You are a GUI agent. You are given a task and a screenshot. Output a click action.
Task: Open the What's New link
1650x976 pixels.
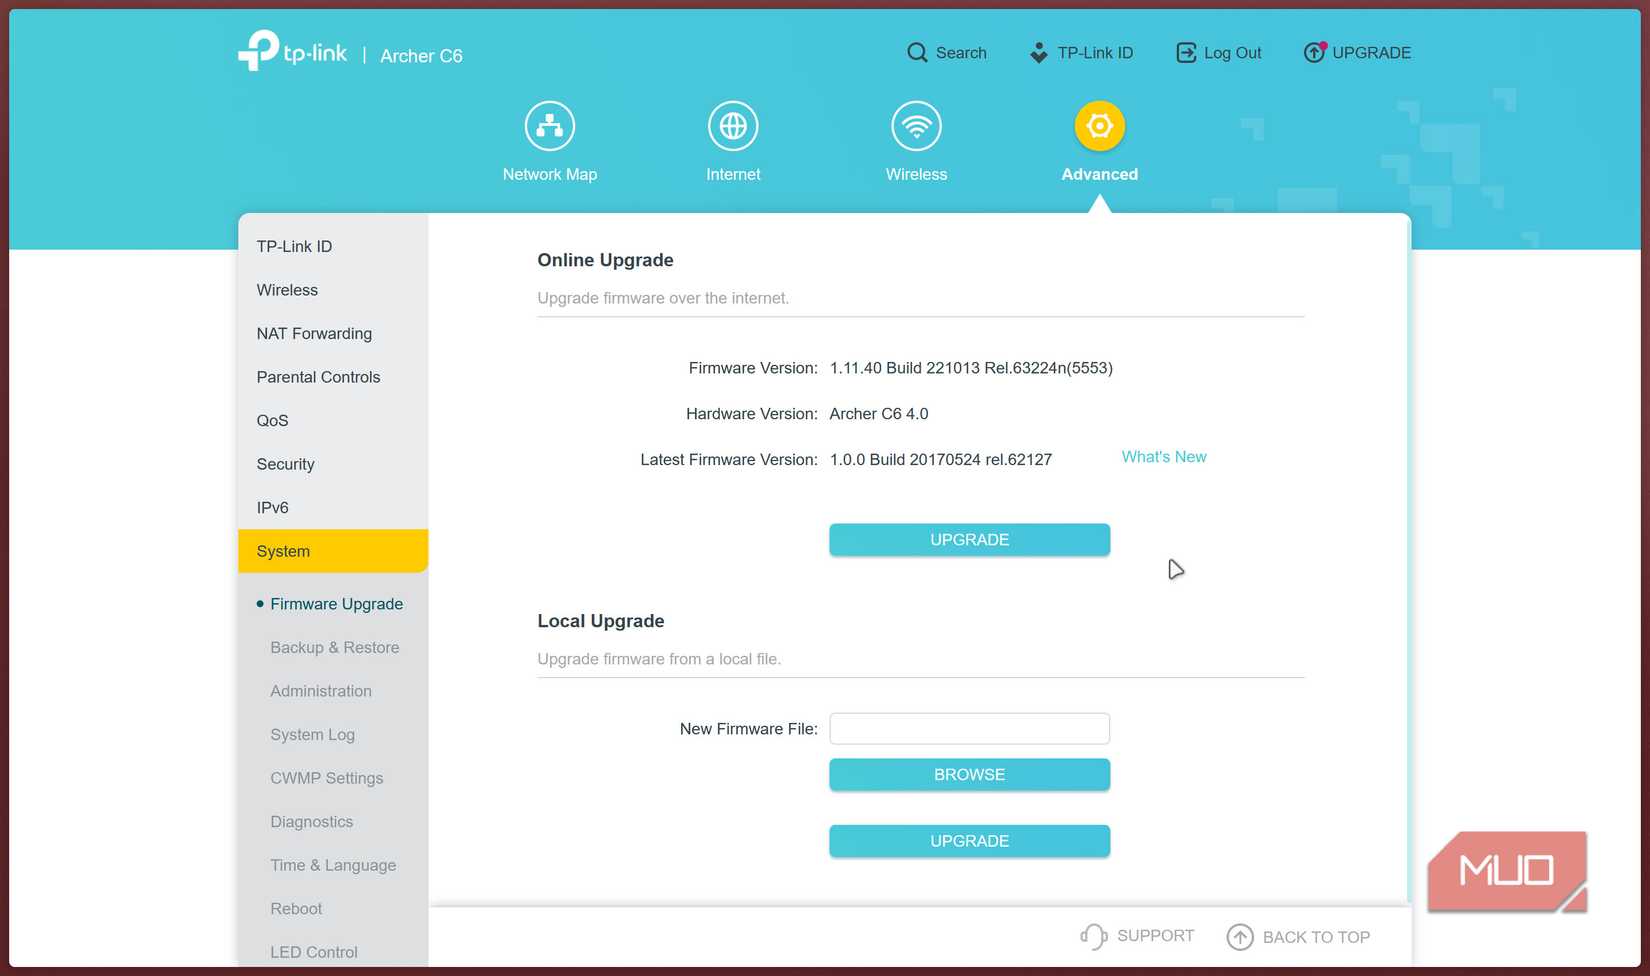1163,457
